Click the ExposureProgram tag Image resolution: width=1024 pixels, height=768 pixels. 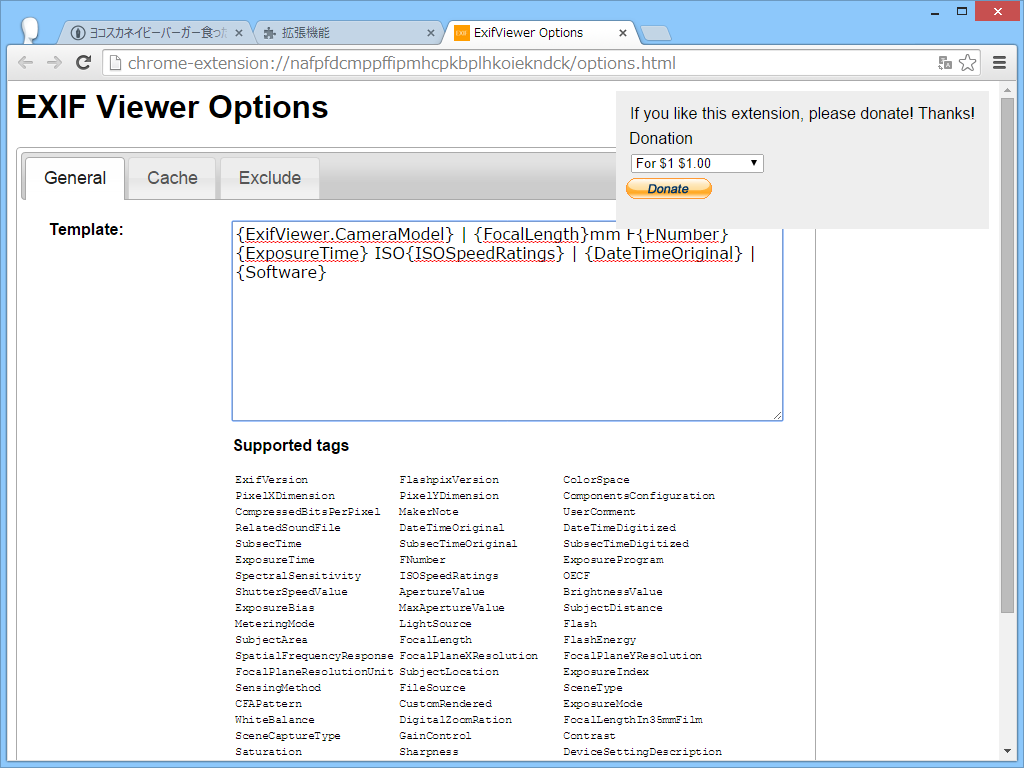pos(613,560)
